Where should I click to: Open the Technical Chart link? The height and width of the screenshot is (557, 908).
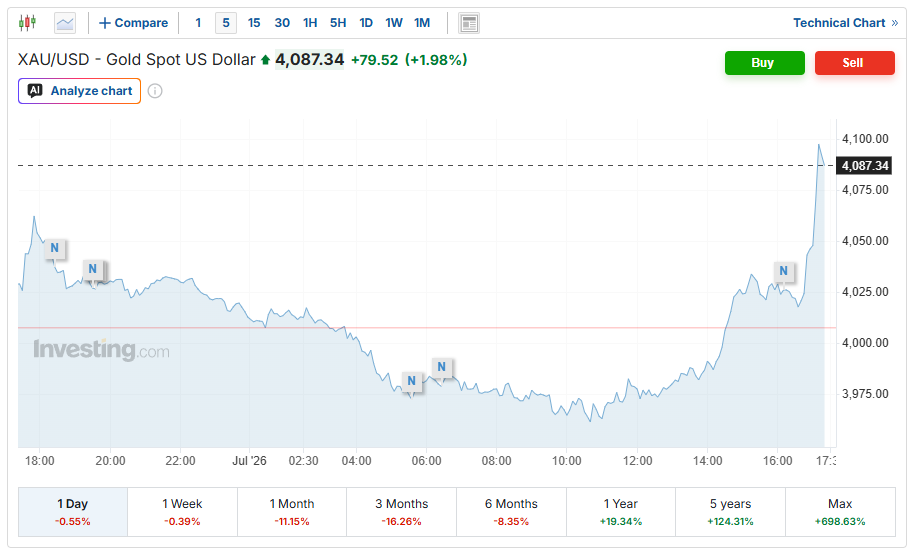pyautogui.click(x=845, y=23)
